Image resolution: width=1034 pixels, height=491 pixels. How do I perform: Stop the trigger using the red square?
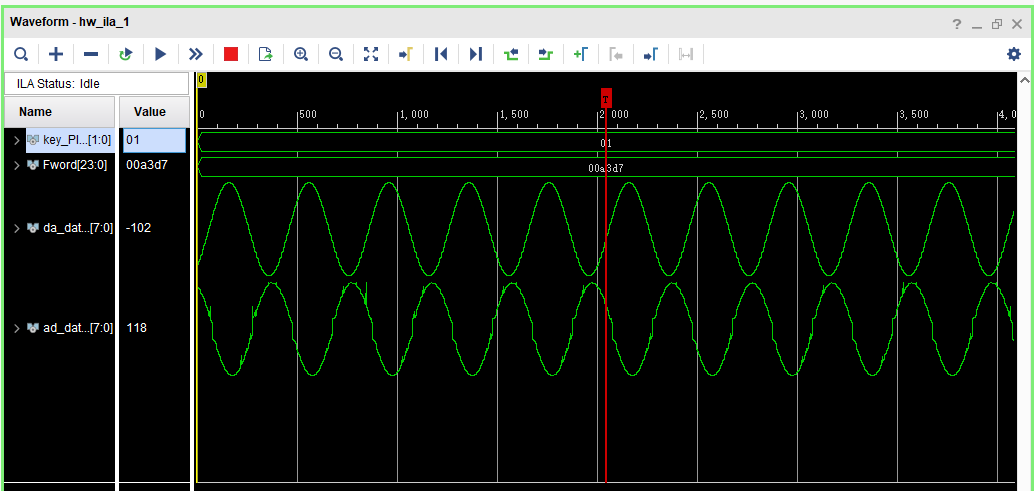click(x=231, y=54)
